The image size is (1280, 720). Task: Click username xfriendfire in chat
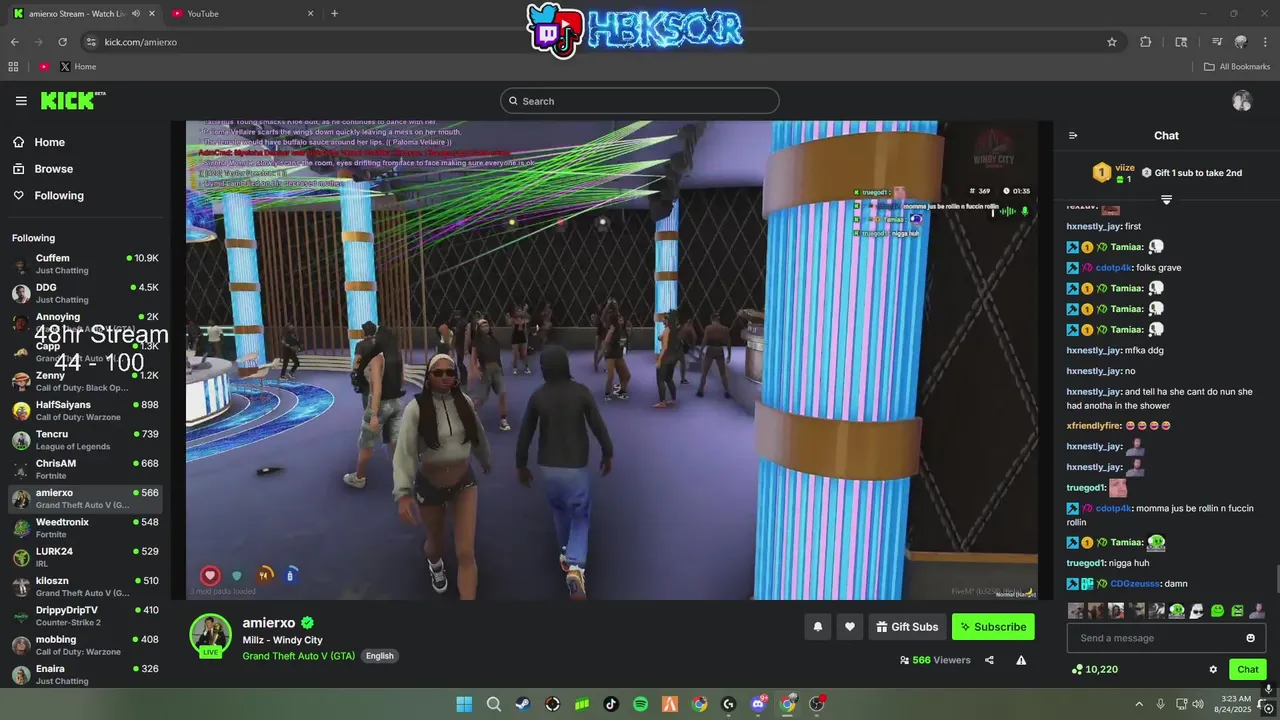pos(1093,426)
